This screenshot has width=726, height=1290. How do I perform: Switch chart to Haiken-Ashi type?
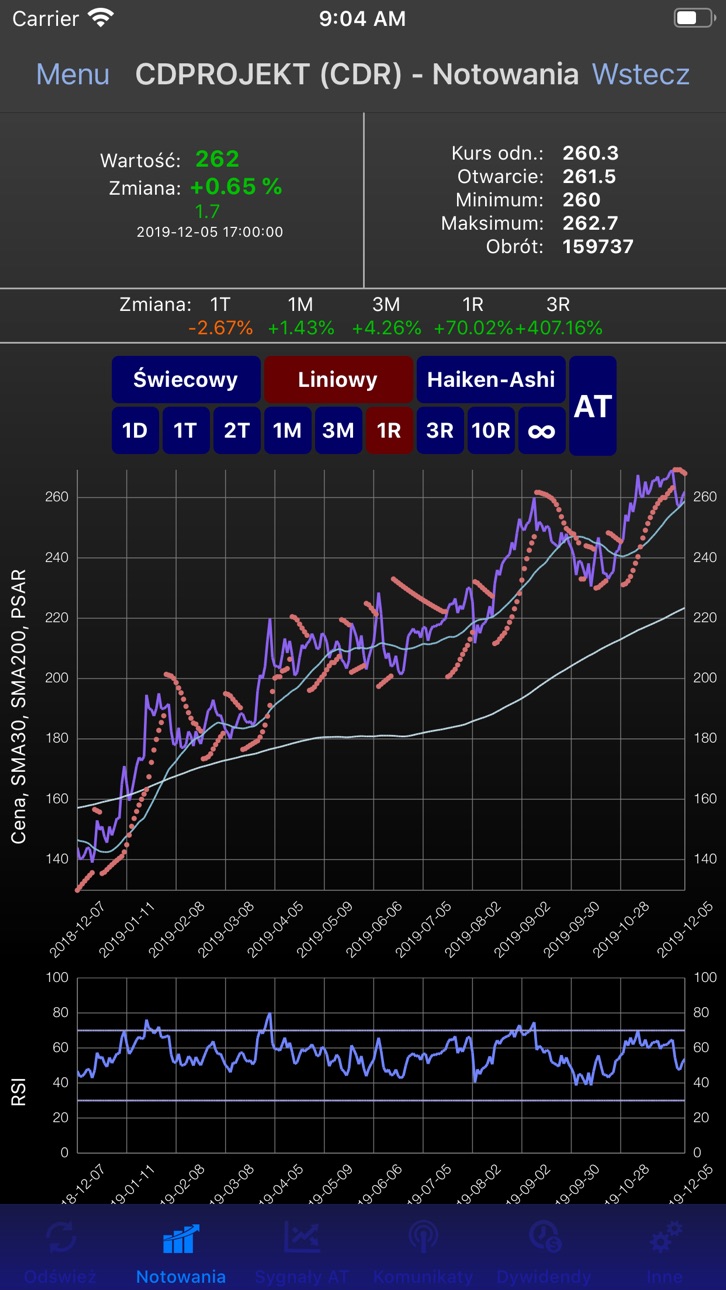click(x=491, y=380)
